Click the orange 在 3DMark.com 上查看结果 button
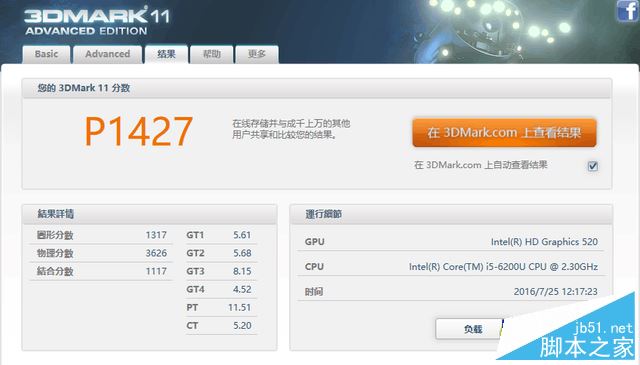The width and height of the screenshot is (640, 365). point(504,133)
